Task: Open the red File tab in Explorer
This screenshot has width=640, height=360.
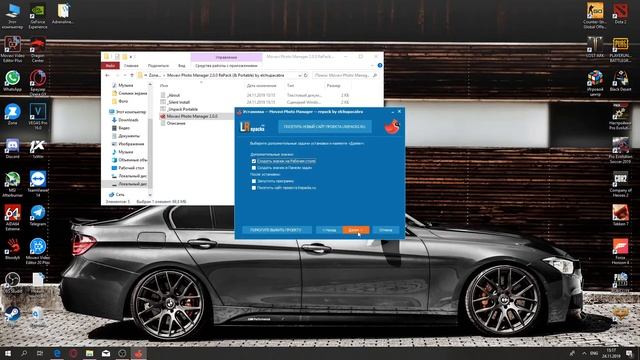Action: (x=110, y=66)
